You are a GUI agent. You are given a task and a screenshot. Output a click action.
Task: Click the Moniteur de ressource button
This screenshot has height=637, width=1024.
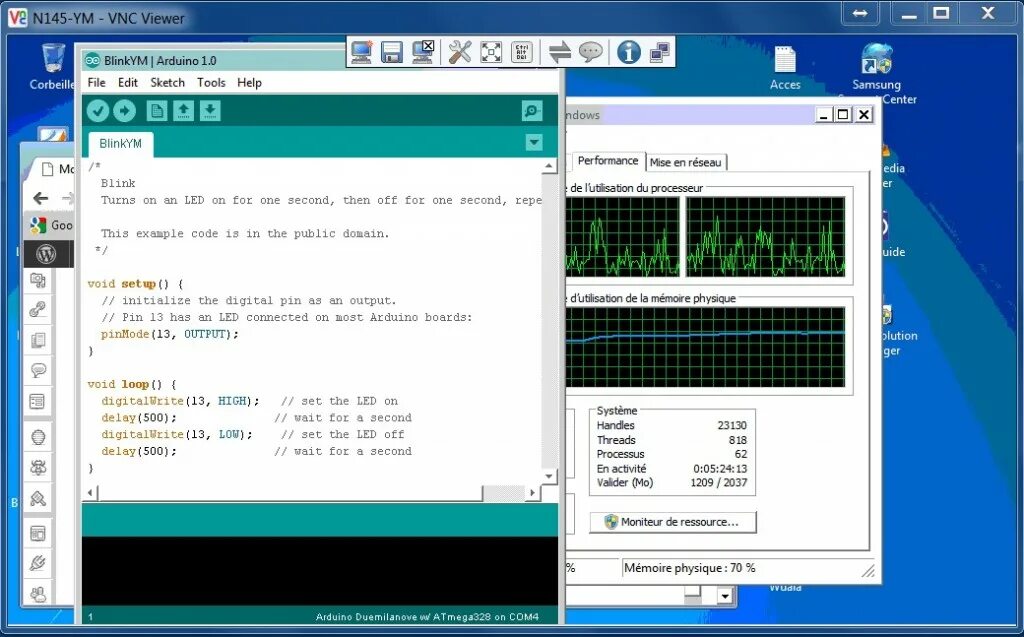[x=673, y=522]
